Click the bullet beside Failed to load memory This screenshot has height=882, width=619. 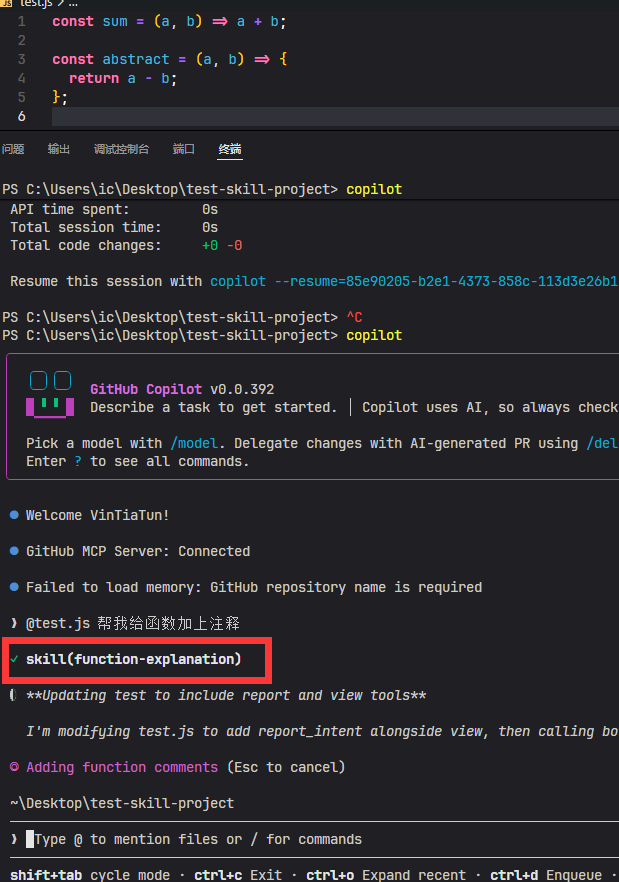(14, 587)
